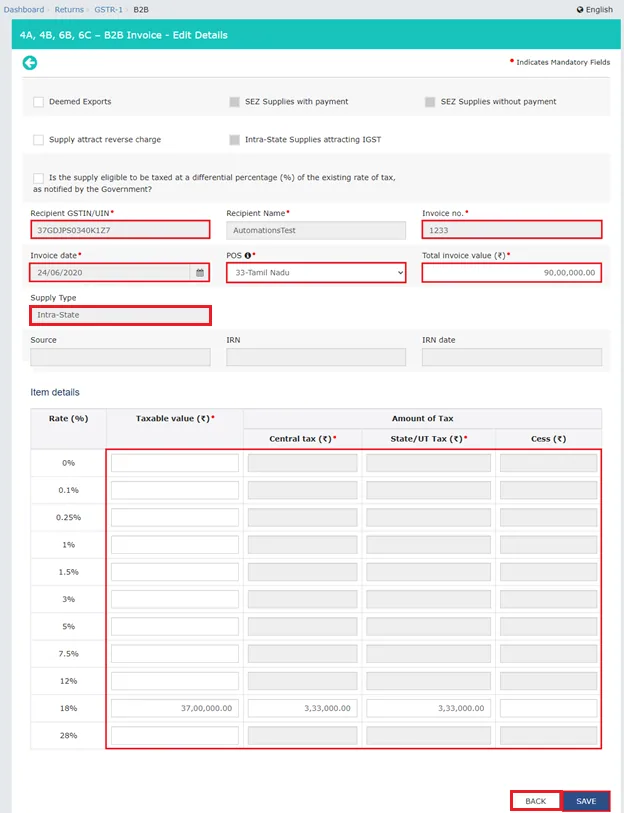Click the B2B breadcrumb text
624x813 pixels.
pos(141,9)
